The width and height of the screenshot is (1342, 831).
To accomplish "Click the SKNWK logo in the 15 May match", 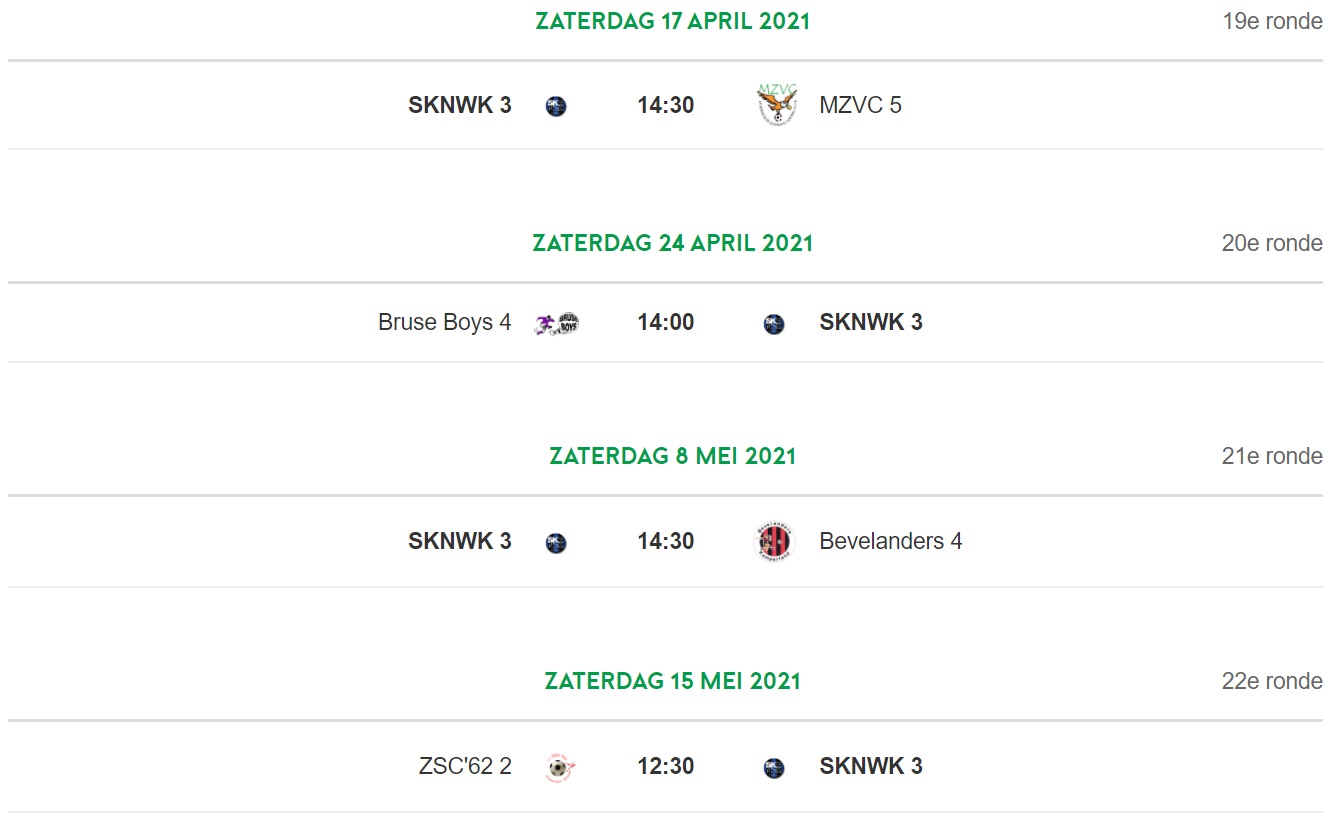I will click(x=774, y=767).
